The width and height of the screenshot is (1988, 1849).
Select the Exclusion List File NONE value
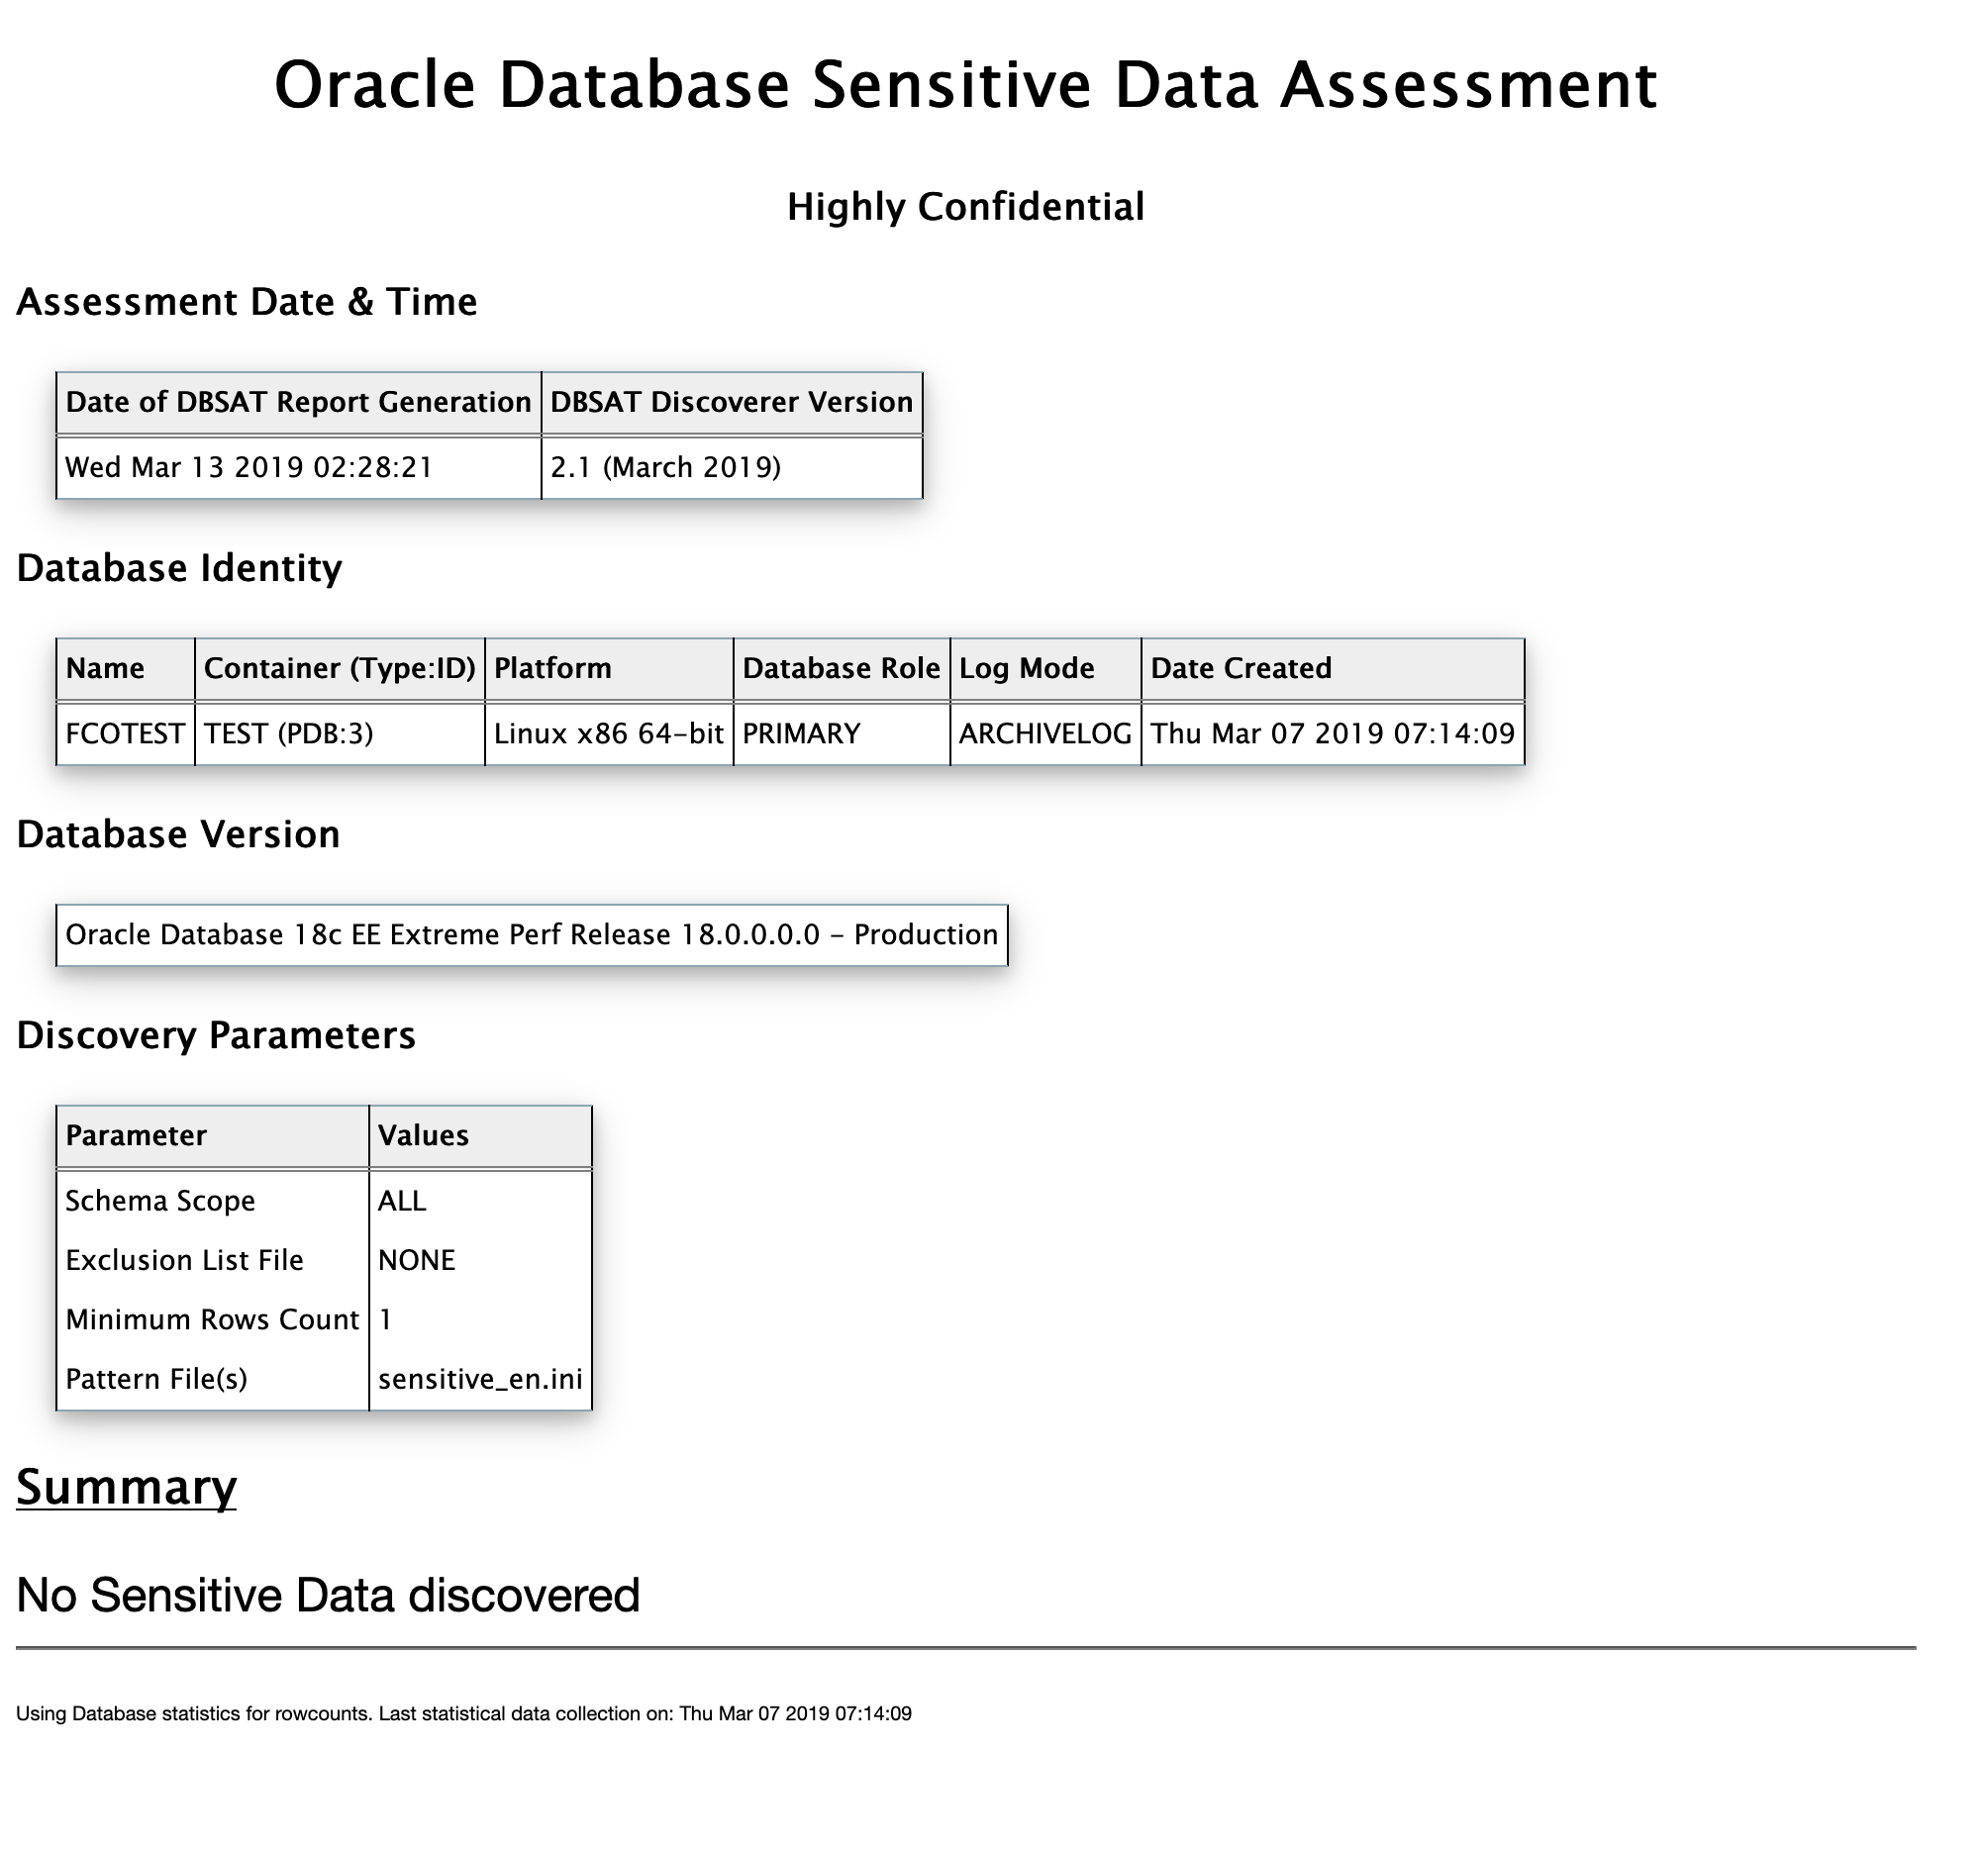coord(416,1260)
